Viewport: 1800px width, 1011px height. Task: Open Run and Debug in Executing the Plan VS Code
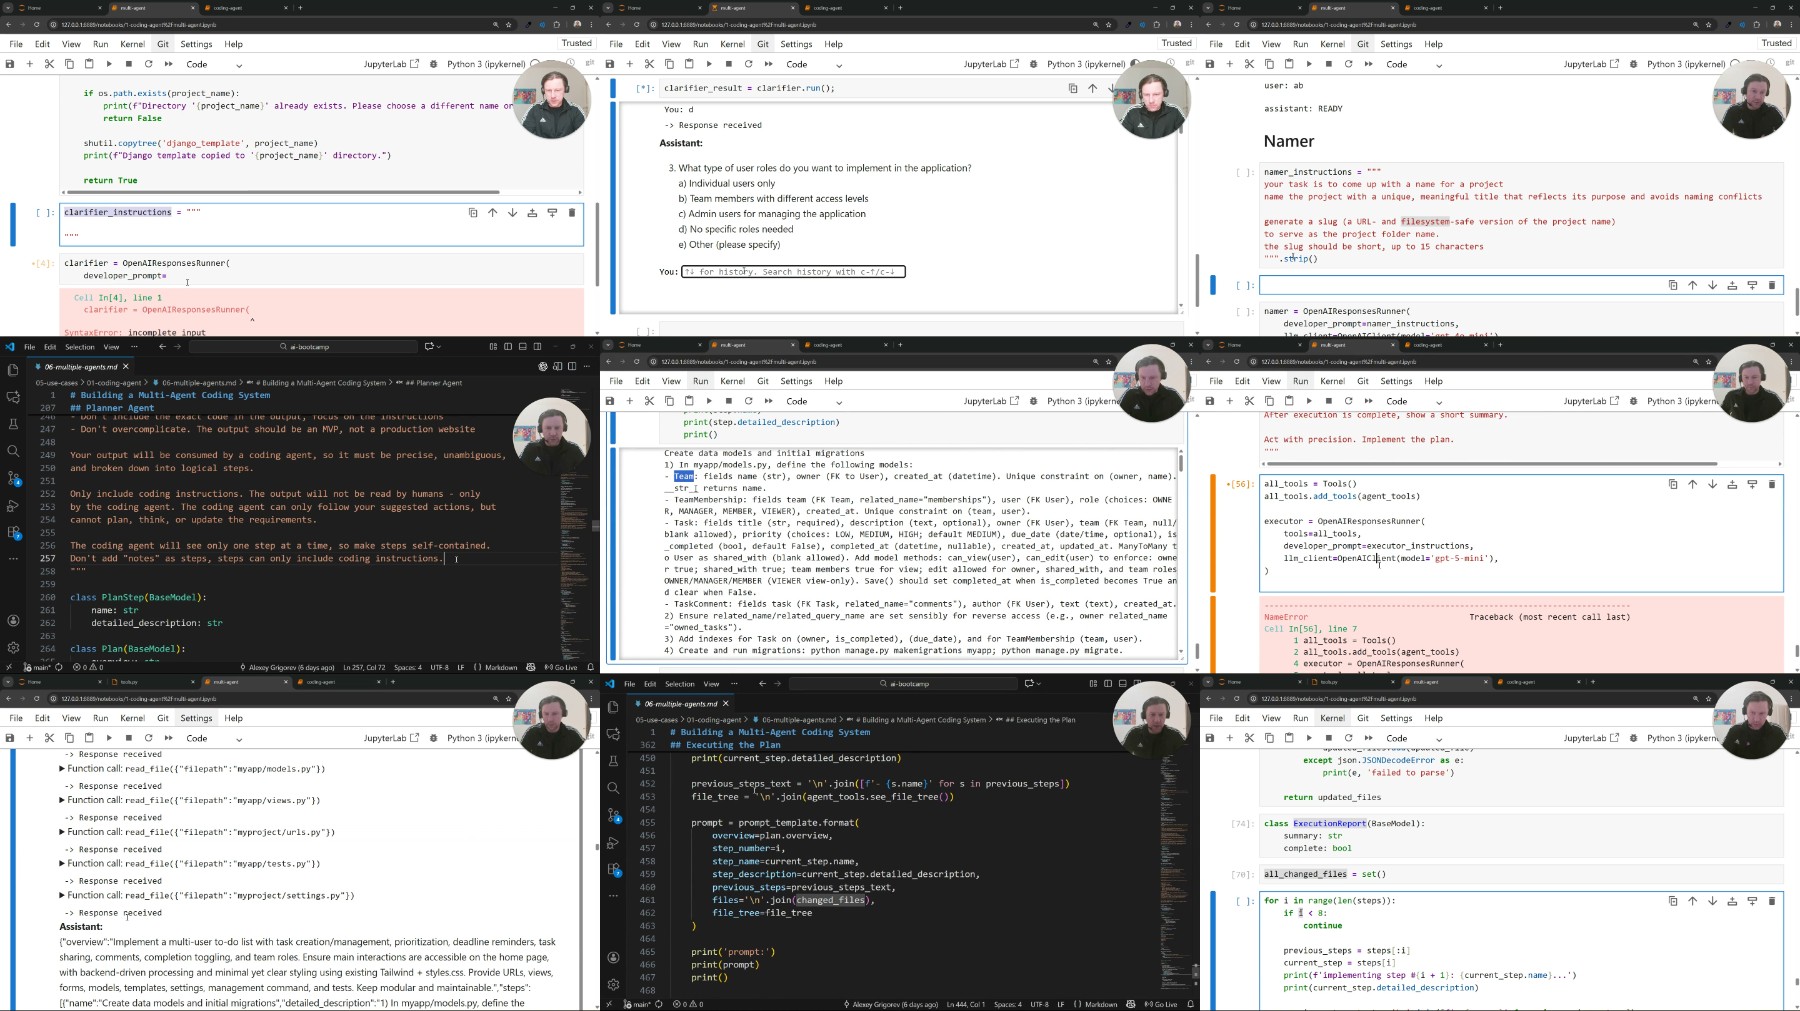pos(613,842)
